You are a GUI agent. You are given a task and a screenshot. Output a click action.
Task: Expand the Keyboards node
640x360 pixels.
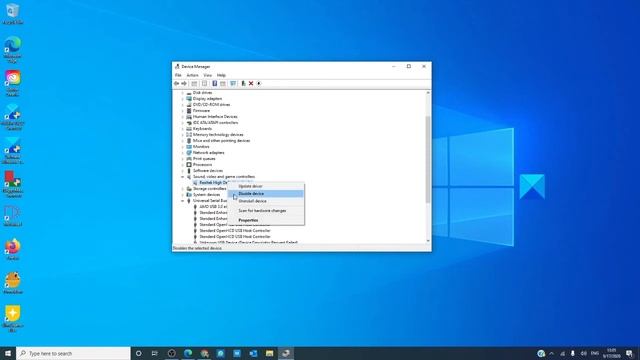[x=182, y=129]
